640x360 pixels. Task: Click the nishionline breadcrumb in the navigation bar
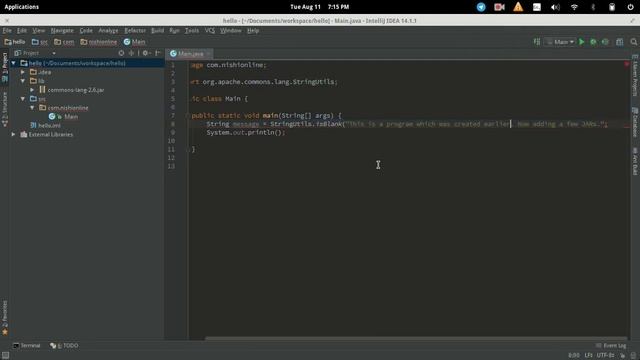99,42
